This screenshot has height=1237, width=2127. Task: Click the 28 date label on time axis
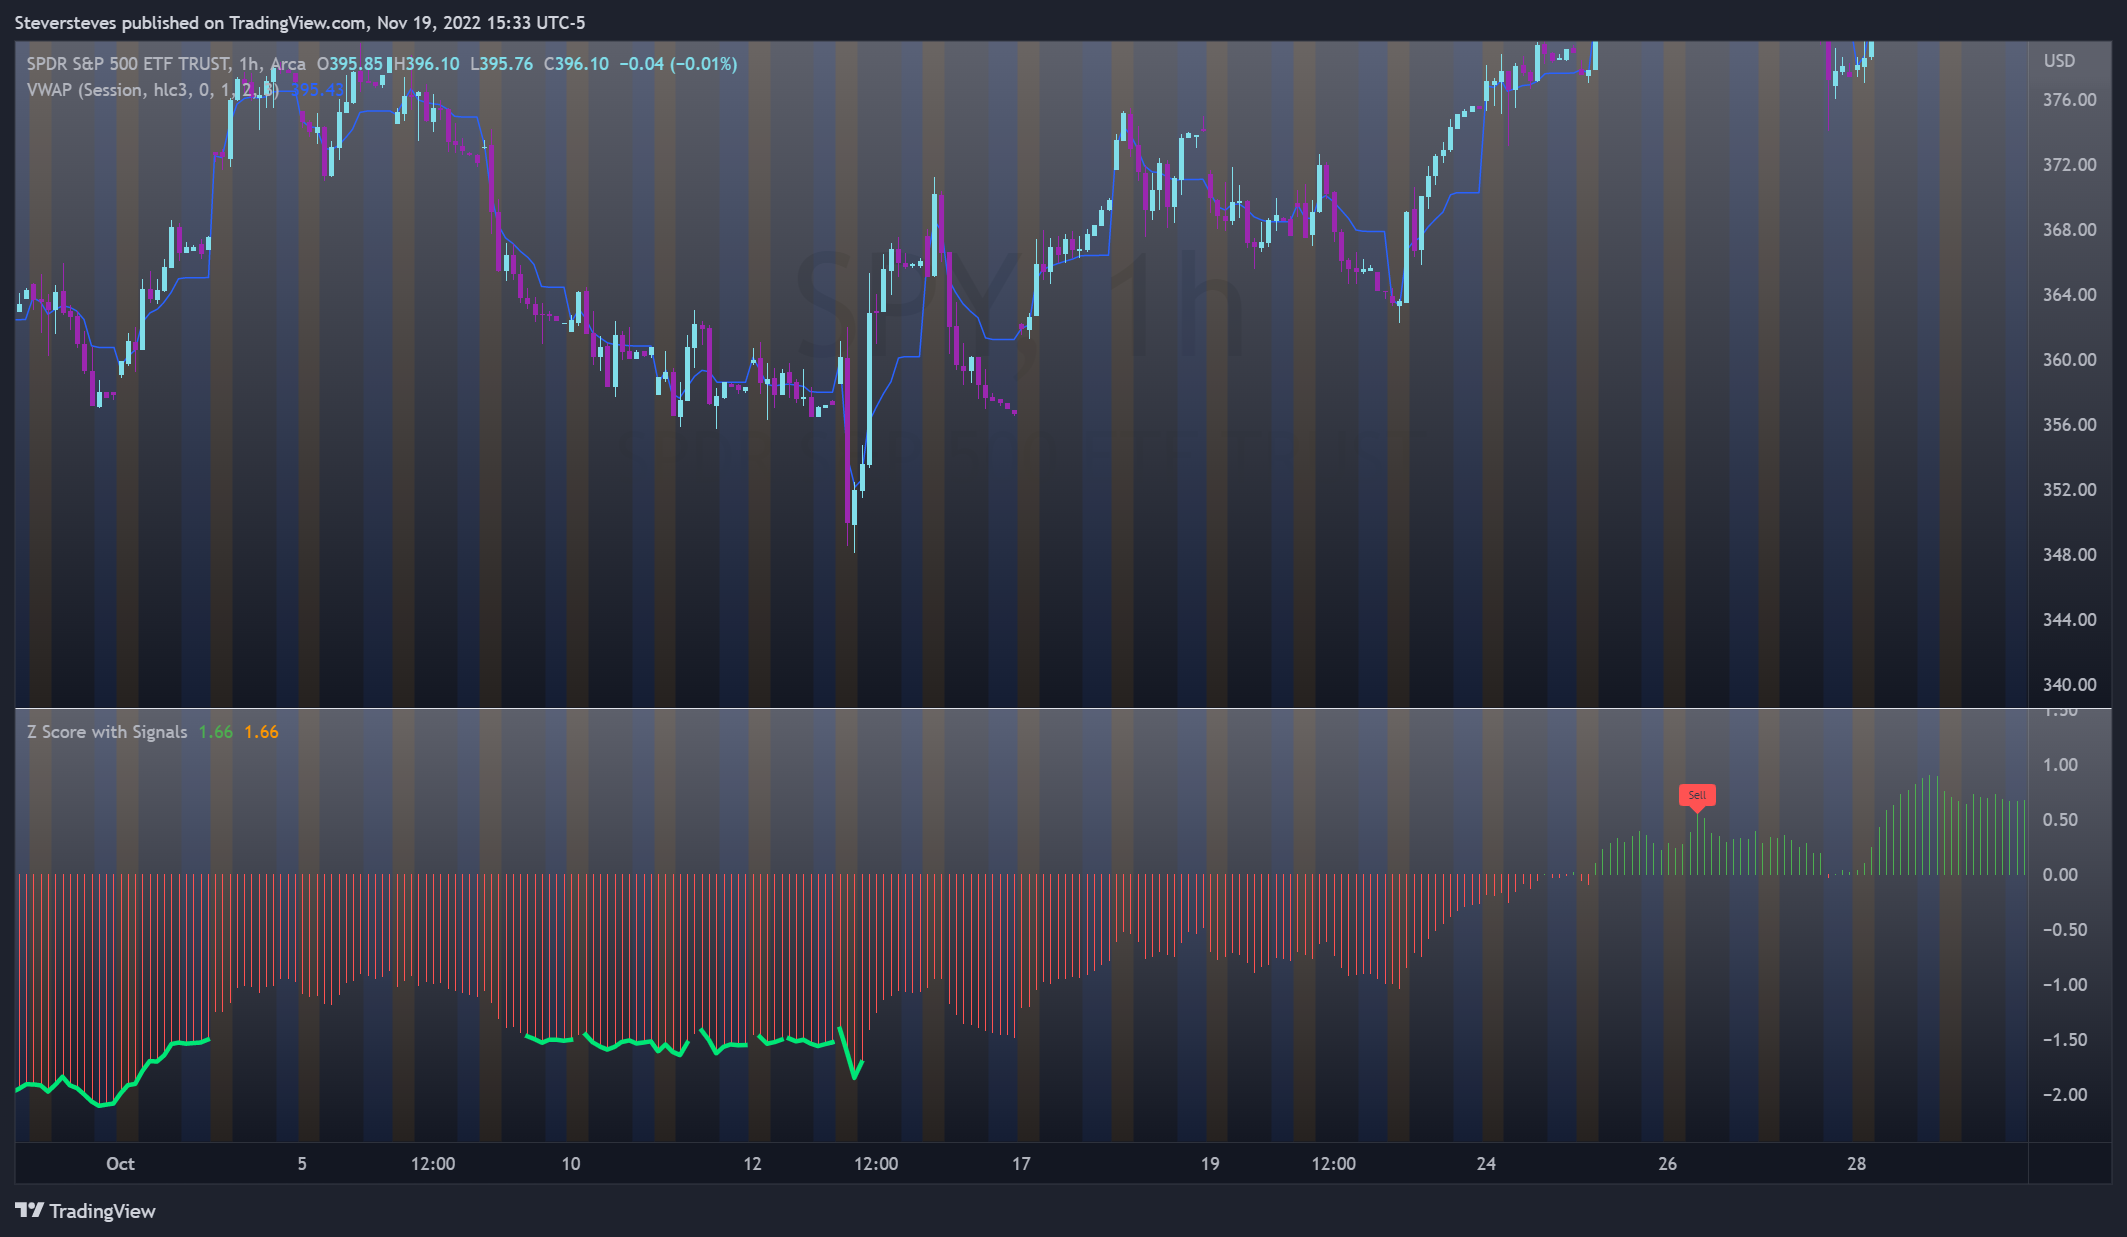pos(1857,1164)
